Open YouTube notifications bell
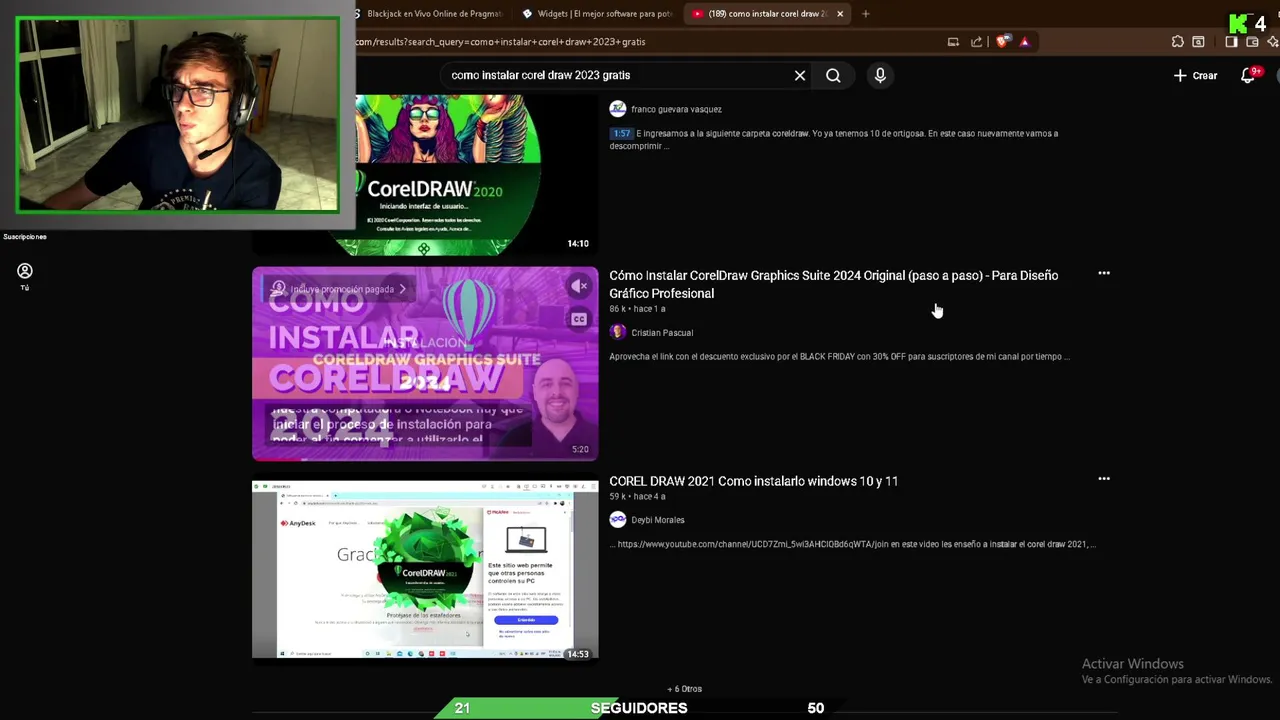Screen dimensions: 1280x720 [x=1248, y=75]
